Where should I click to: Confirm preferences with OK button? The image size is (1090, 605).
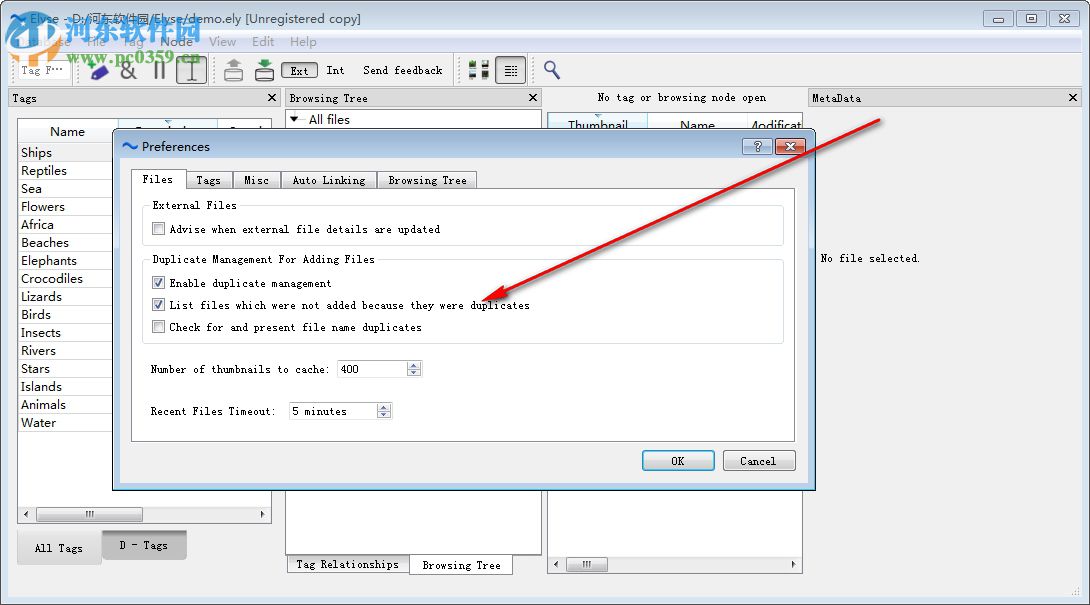[x=678, y=460]
